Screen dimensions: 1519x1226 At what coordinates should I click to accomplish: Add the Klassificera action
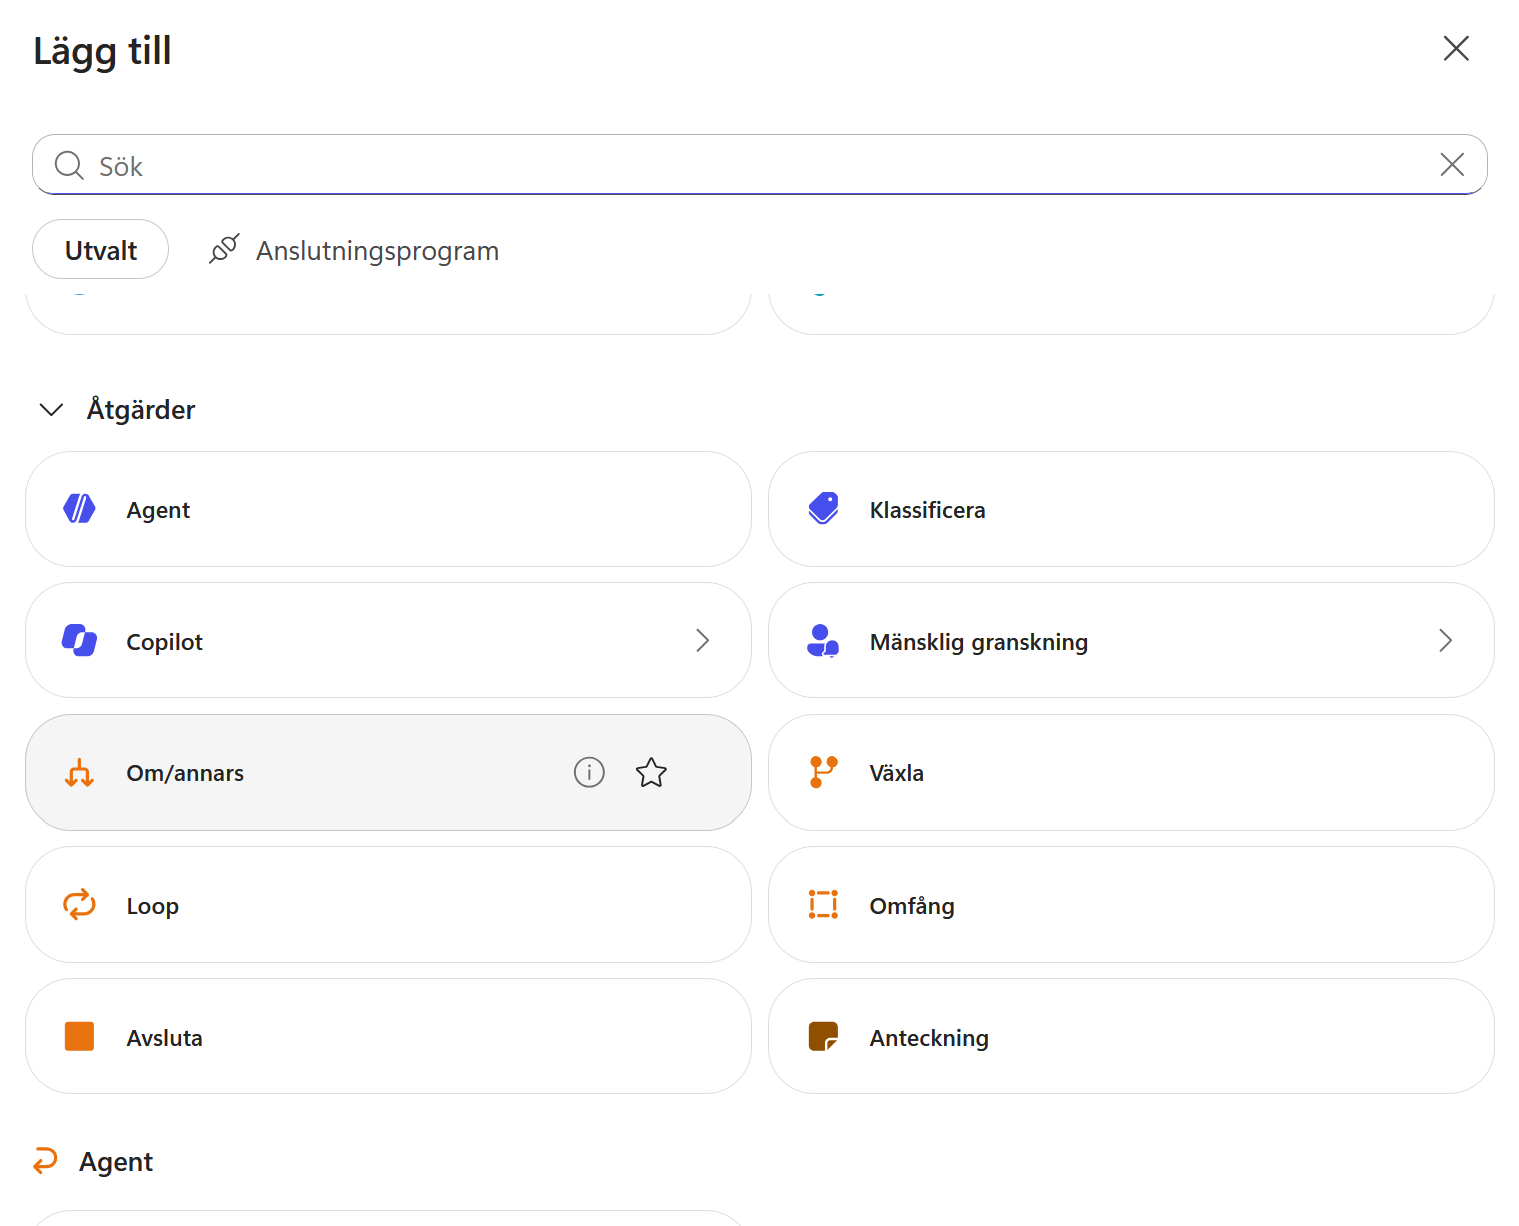(1131, 509)
